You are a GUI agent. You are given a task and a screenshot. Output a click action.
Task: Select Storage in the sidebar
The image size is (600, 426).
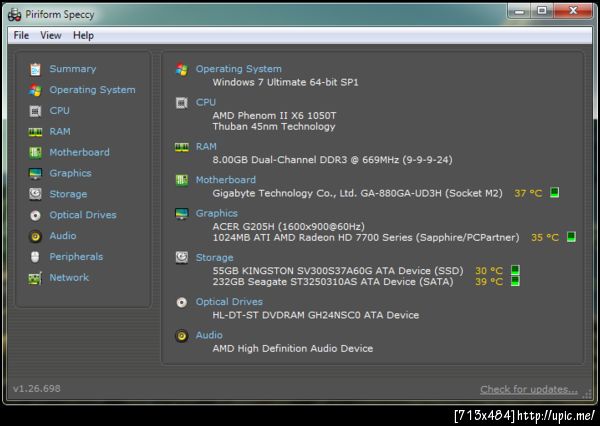(68, 194)
